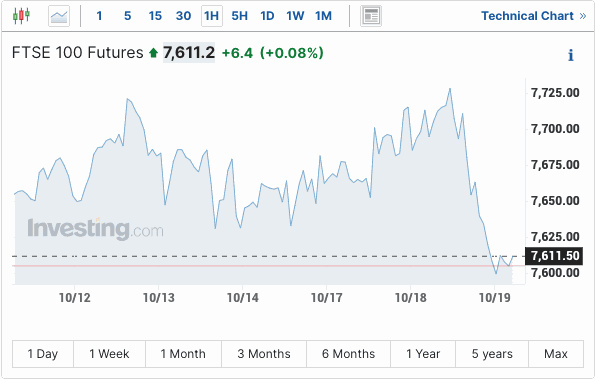The height and width of the screenshot is (379, 595).
Task: Choose the 1 Week range
Action: [109, 354]
